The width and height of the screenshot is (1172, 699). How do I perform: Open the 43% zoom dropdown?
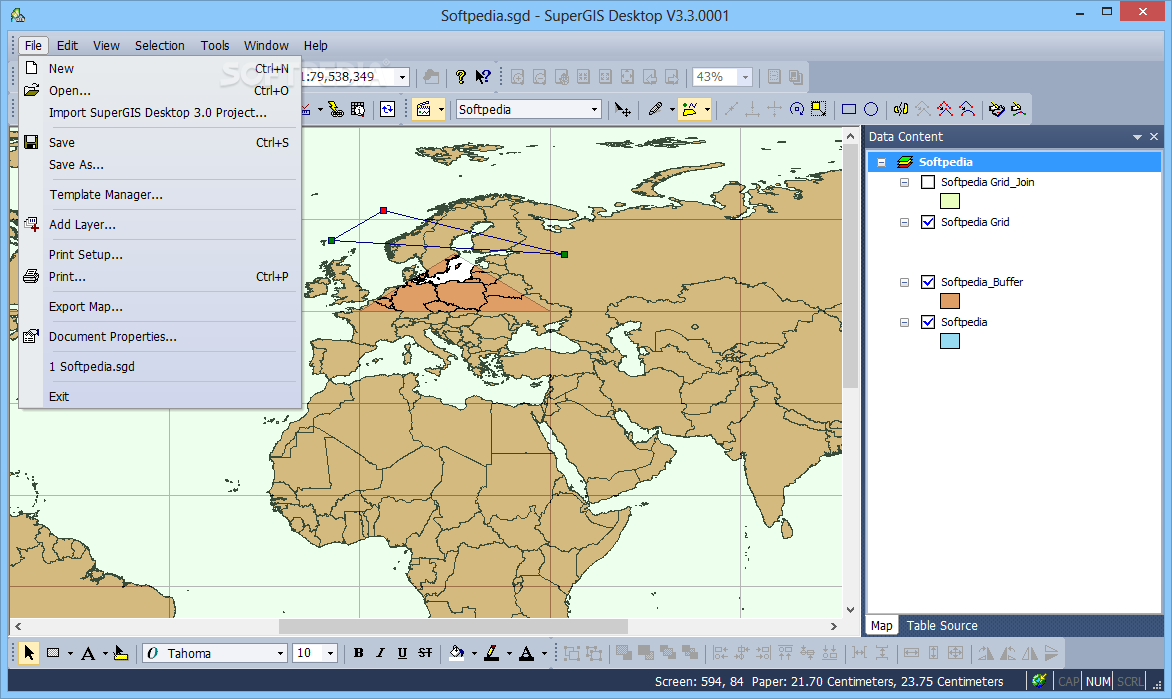[744, 77]
